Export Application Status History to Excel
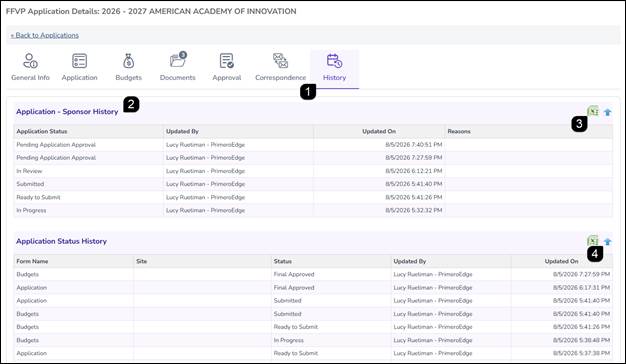The image size is (626, 364). [x=593, y=241]
